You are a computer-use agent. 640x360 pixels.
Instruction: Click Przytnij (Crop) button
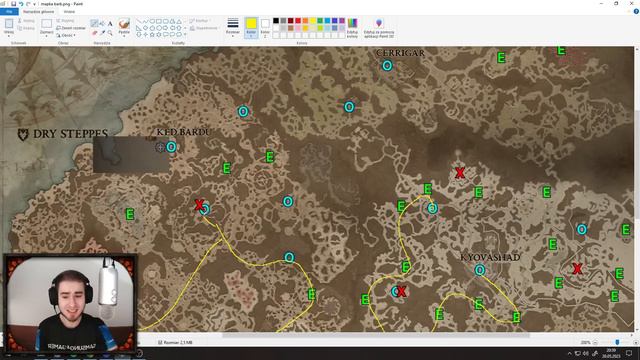pos(66,21)
